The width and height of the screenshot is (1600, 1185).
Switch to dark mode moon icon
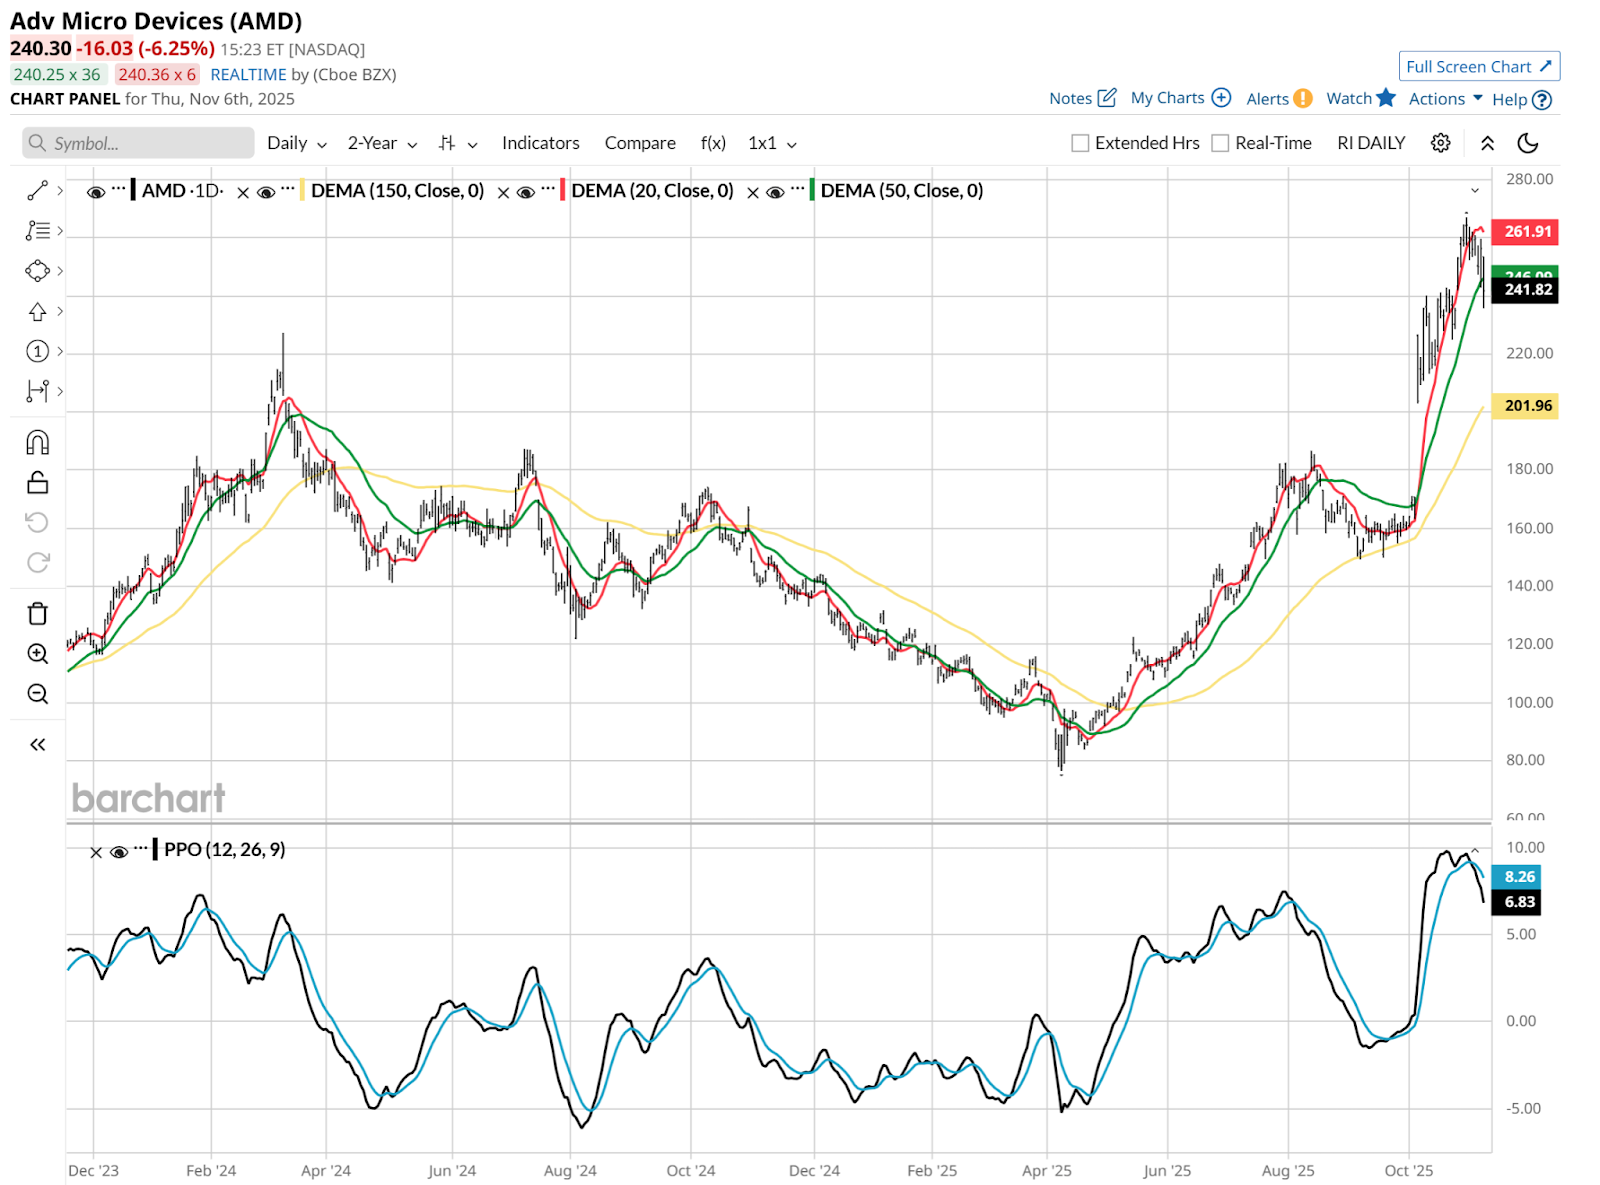coord(1527,143)
